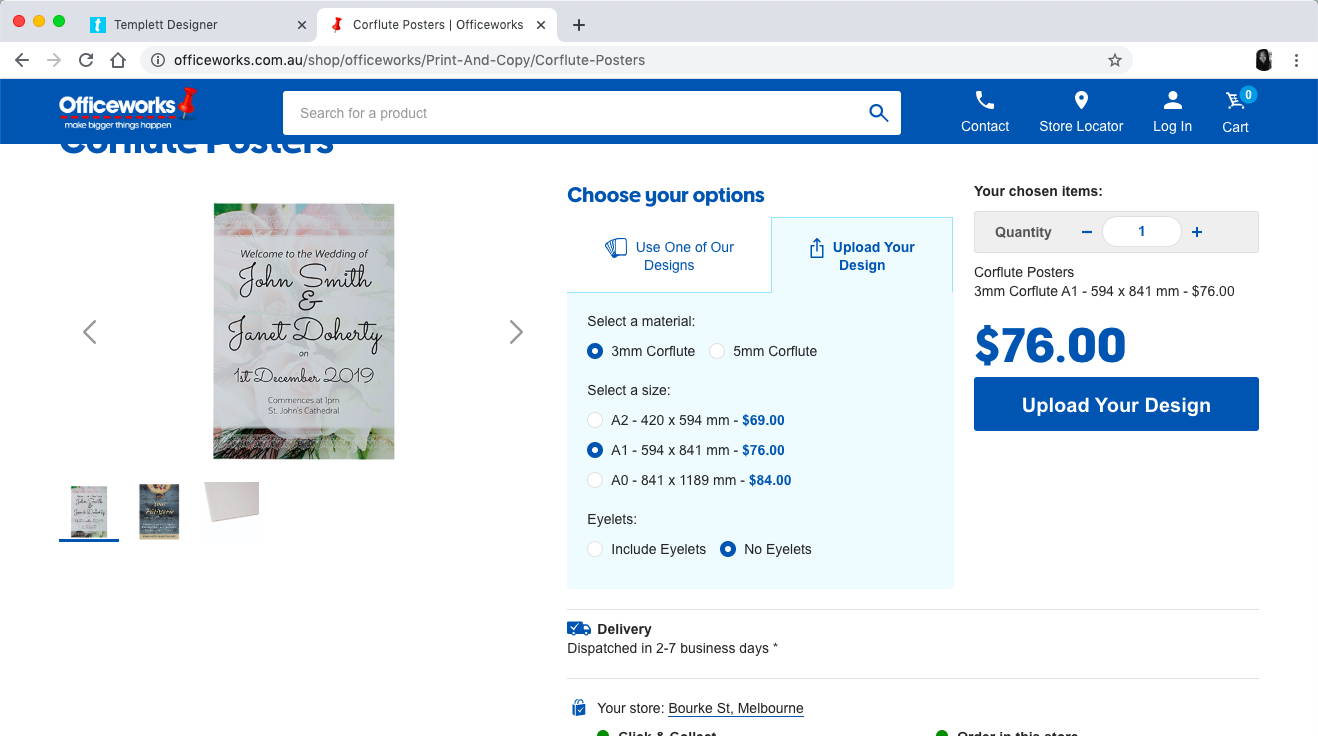
Task: Click the browser forward arrow
Action: coord(54,60)
